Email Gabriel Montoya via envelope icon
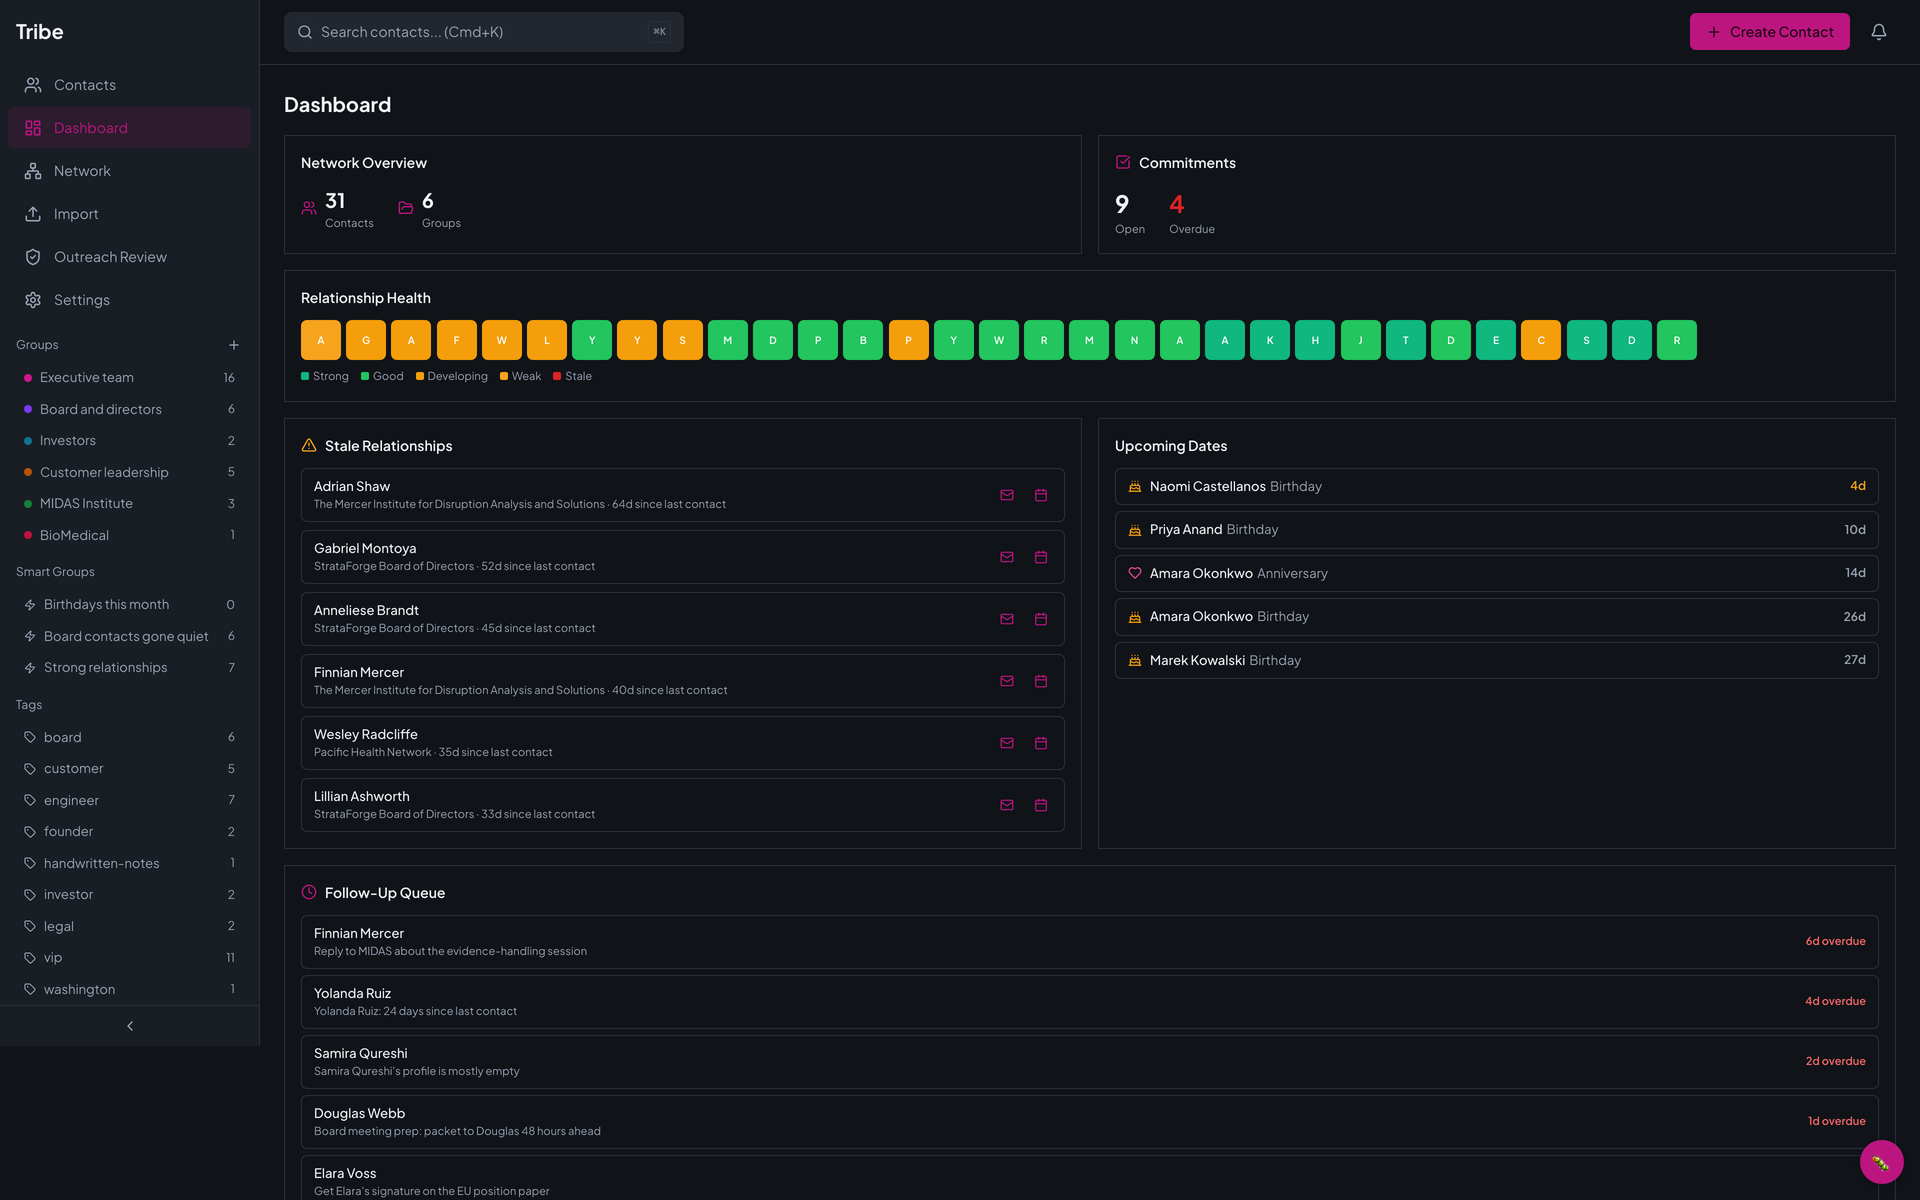The height and width of the screenshot is (1200, 1920). point(1007,557)
